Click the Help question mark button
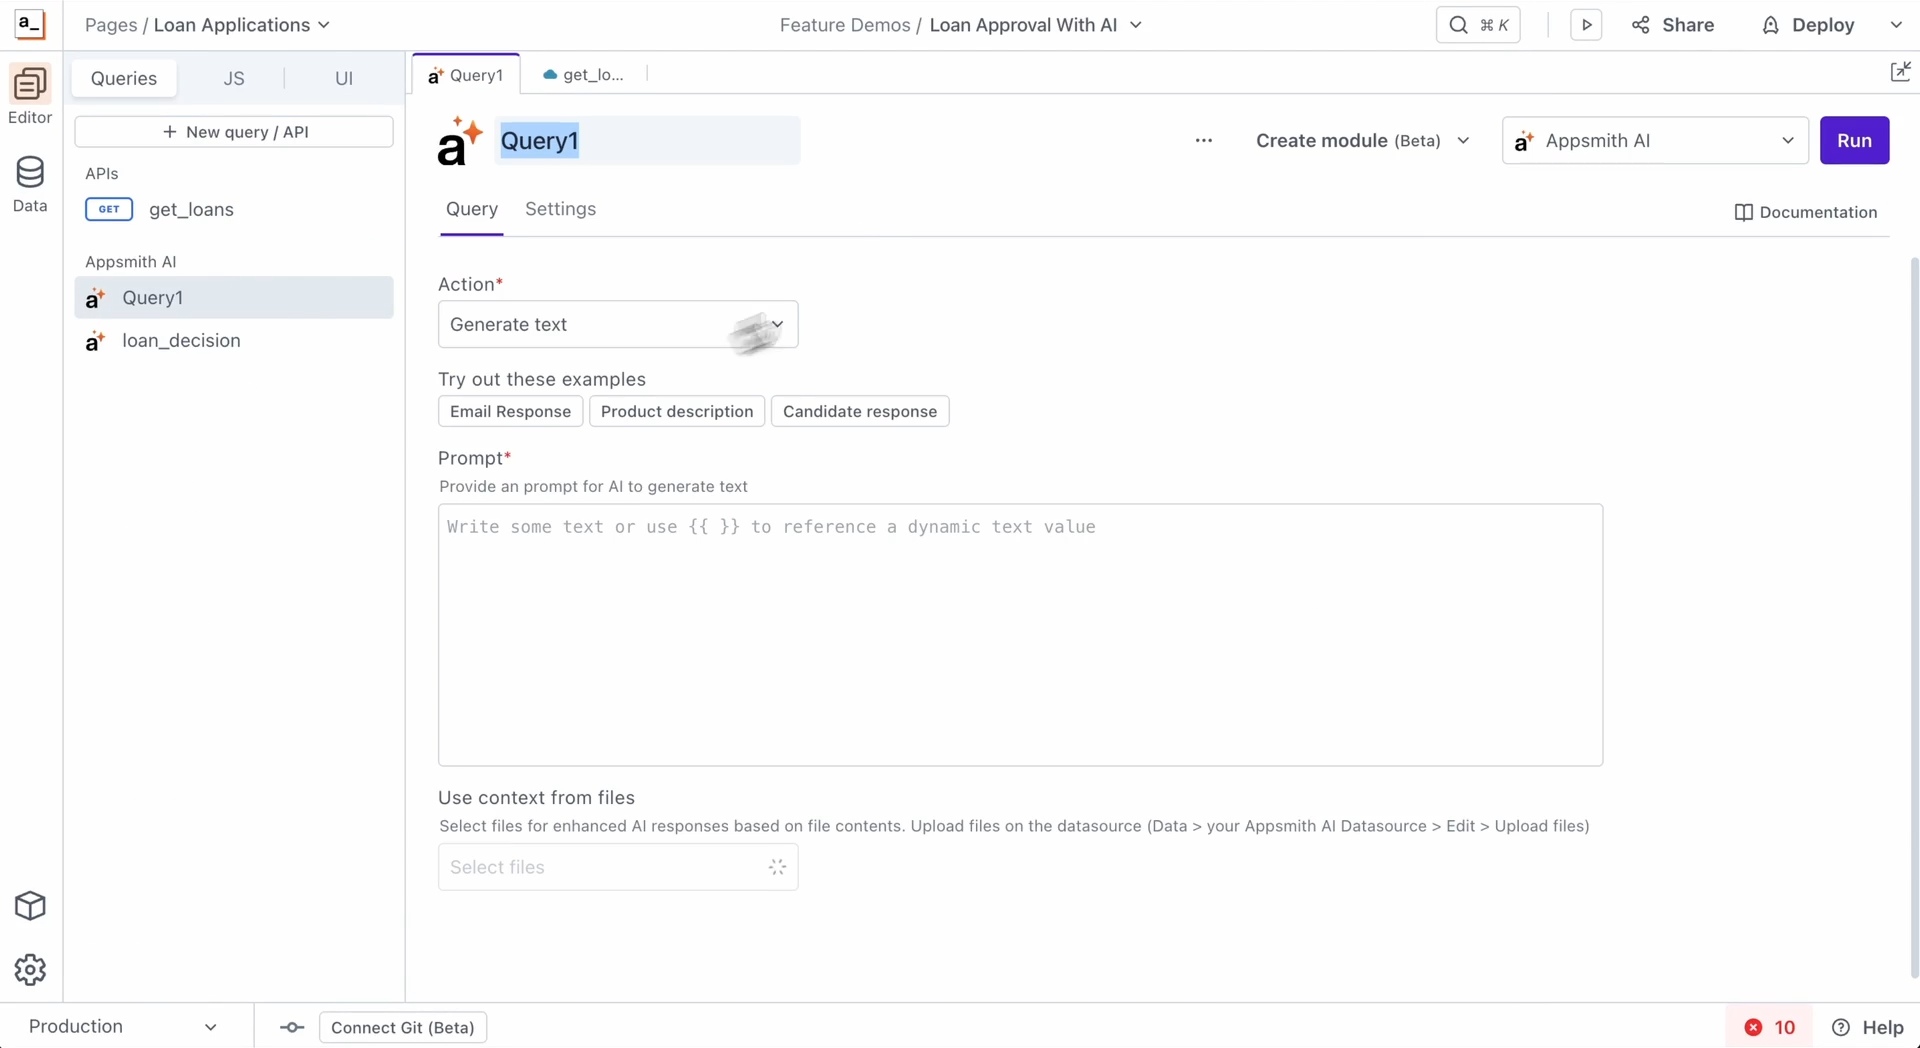1920x1048 pixels. point(1867,1027)
